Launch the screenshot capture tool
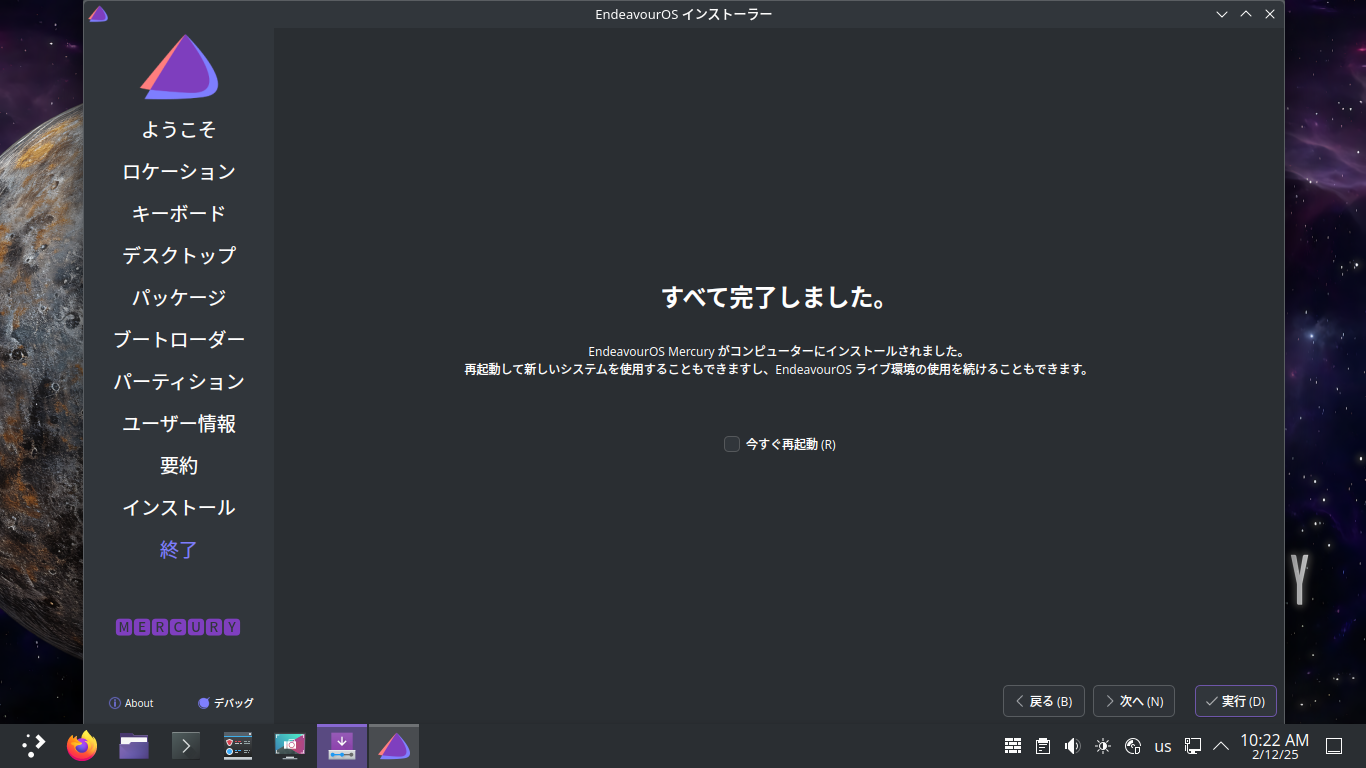 (290, 746)
